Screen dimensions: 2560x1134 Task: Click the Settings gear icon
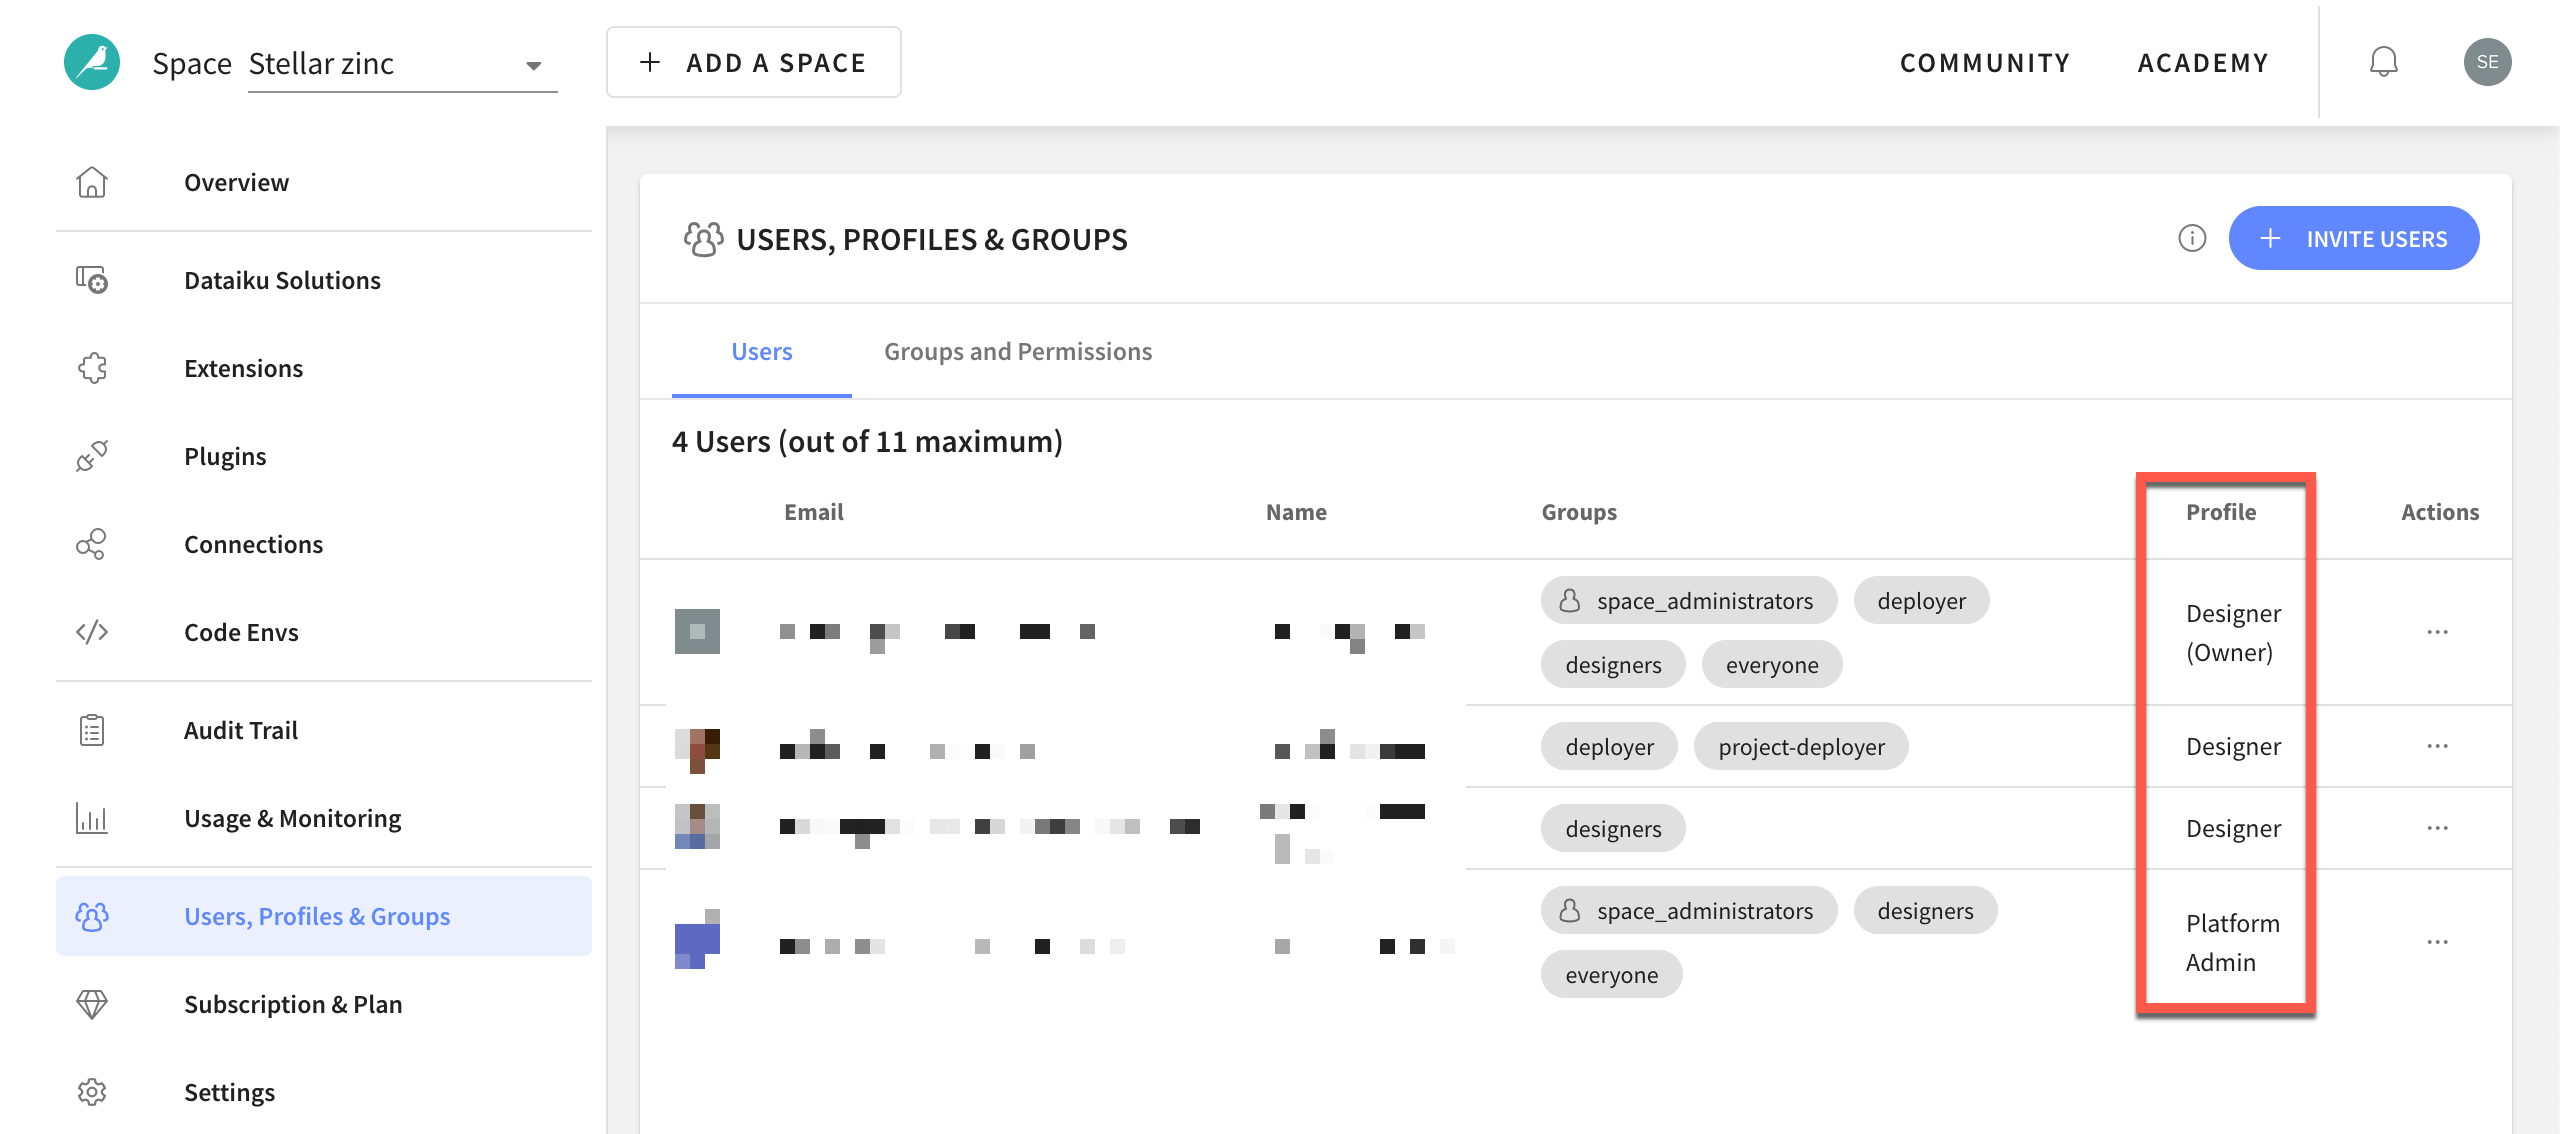click(x=92, y=1092)
